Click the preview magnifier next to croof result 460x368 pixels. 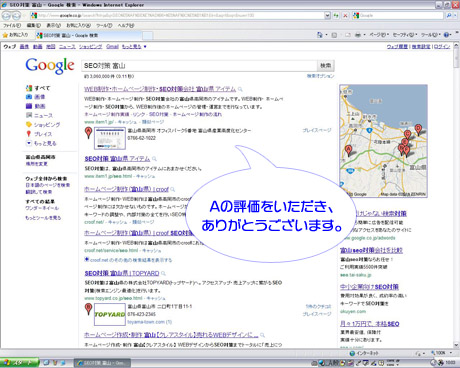tap(172, 189)
